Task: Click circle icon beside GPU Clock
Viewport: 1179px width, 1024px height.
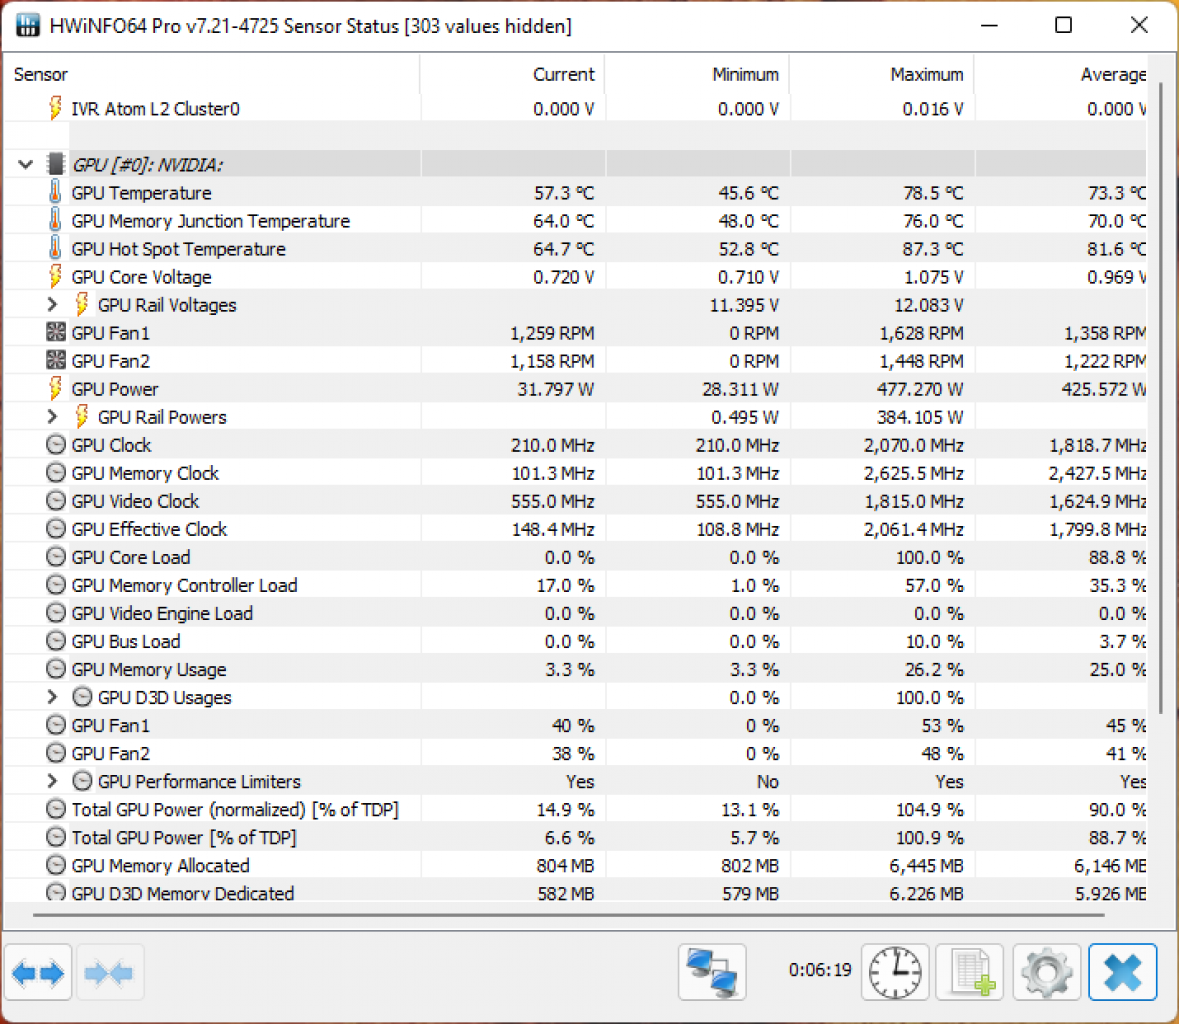Action: pos(56,444)
